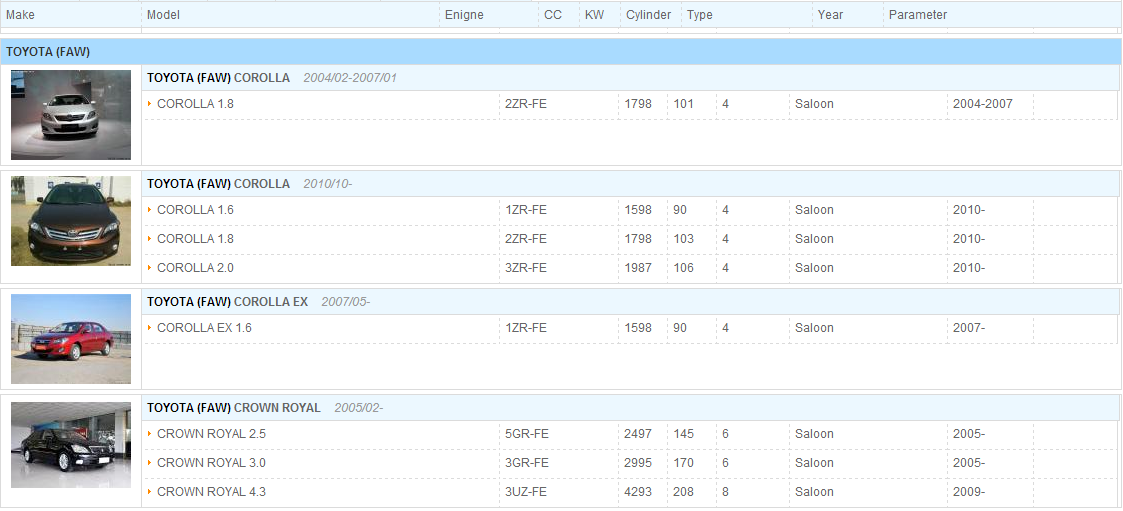Click Saloon type in CROWN ROYAL 4.3 row
This screenshot has height=511, width=1123.
814,492
